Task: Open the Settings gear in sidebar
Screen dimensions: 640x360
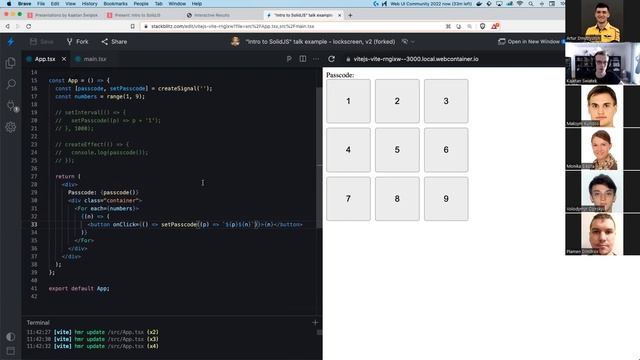Action: [x=11, y=127]
